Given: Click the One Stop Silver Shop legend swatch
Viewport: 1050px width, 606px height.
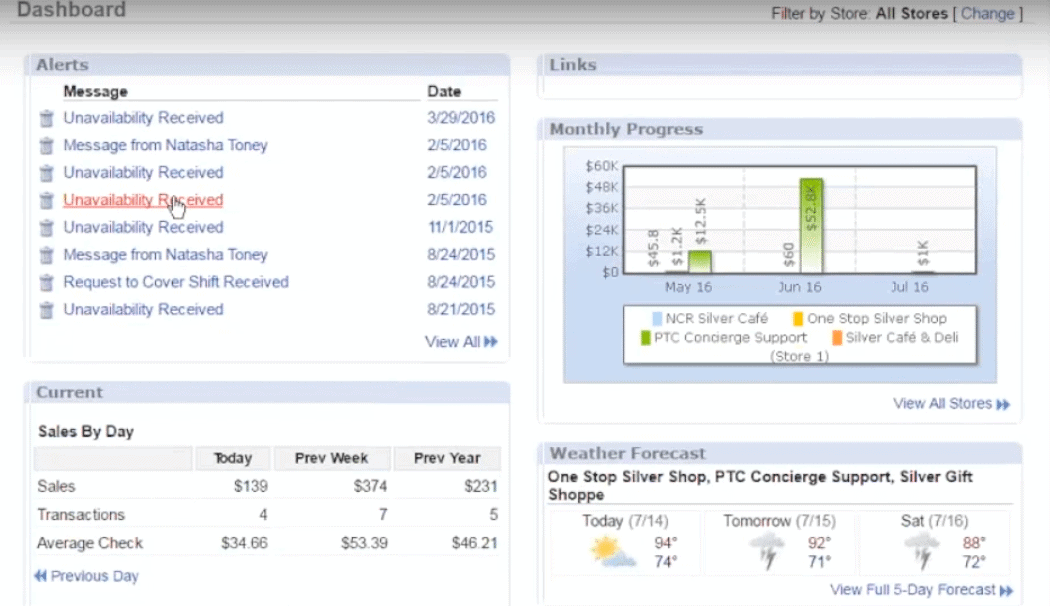Looking at the screenshot, I should [x=798, y=319].
